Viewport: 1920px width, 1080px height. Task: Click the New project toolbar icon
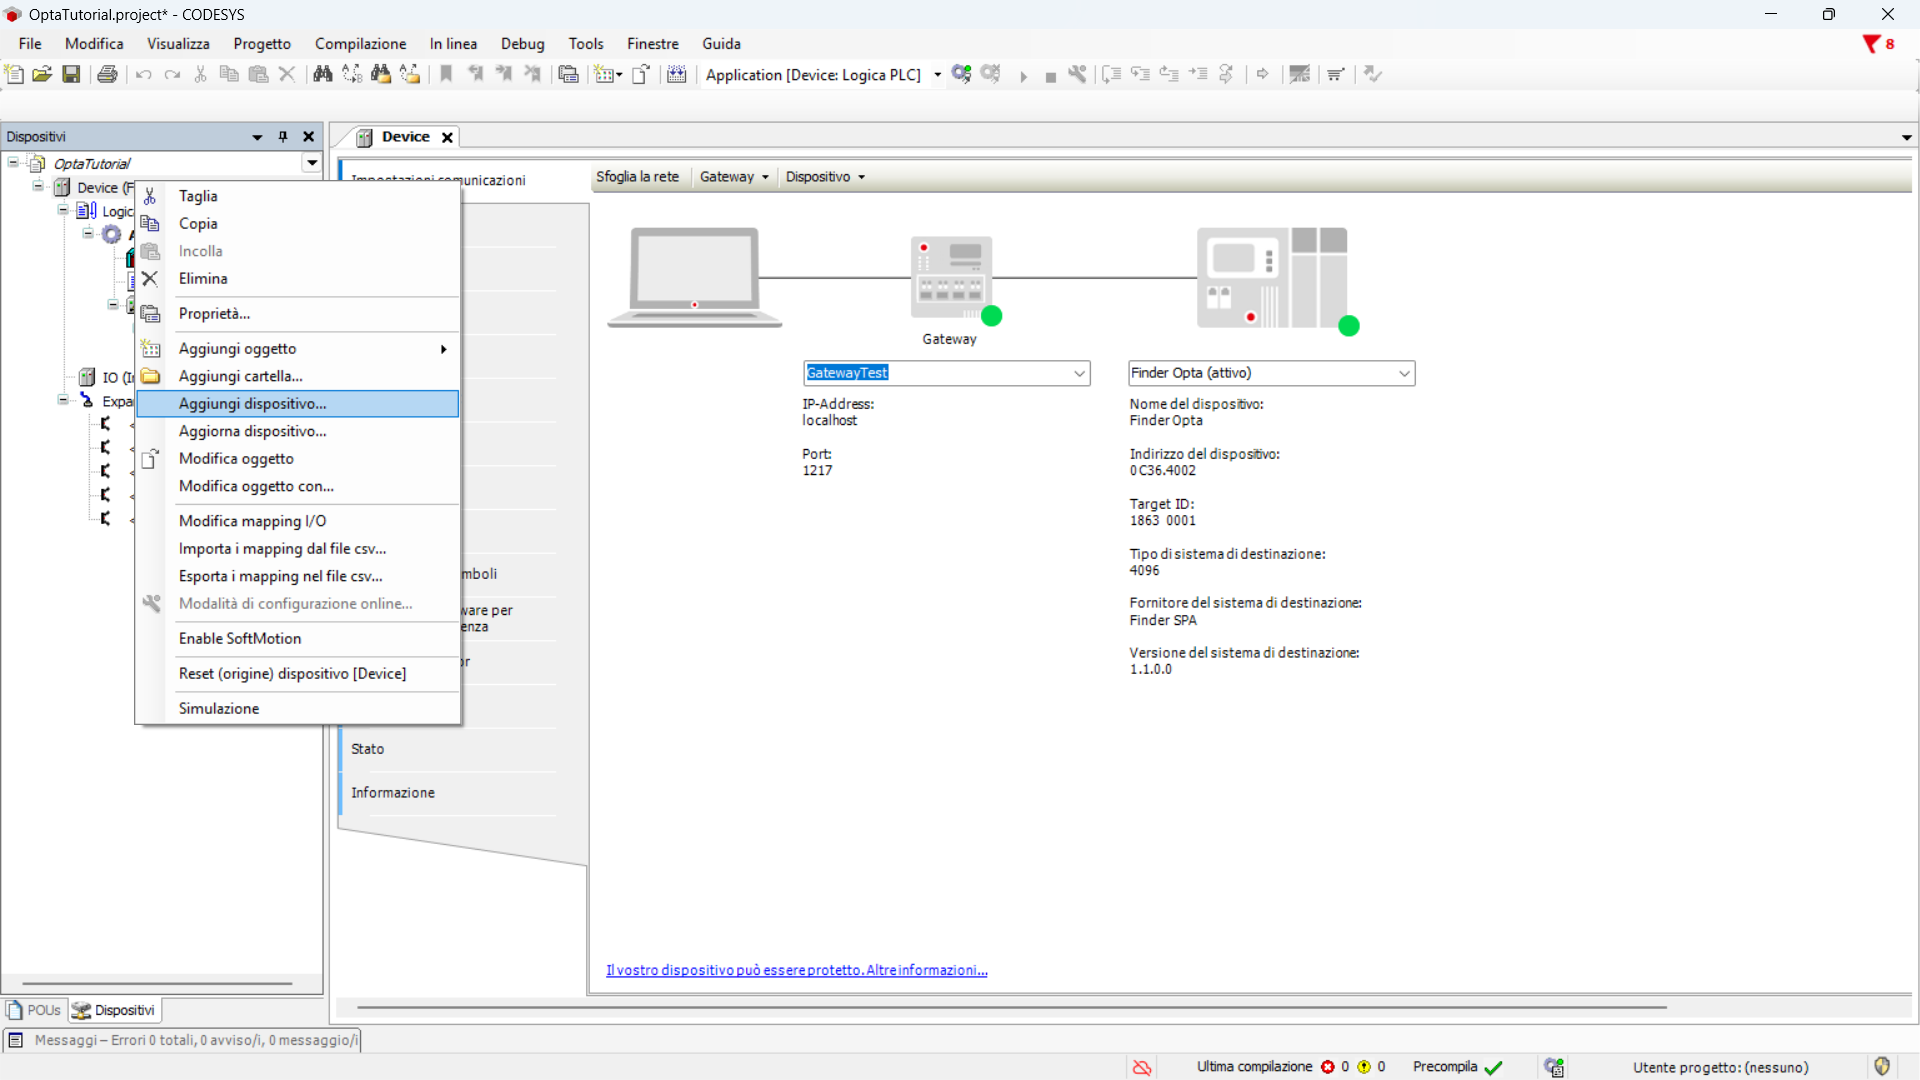click(x=14, y=74)
